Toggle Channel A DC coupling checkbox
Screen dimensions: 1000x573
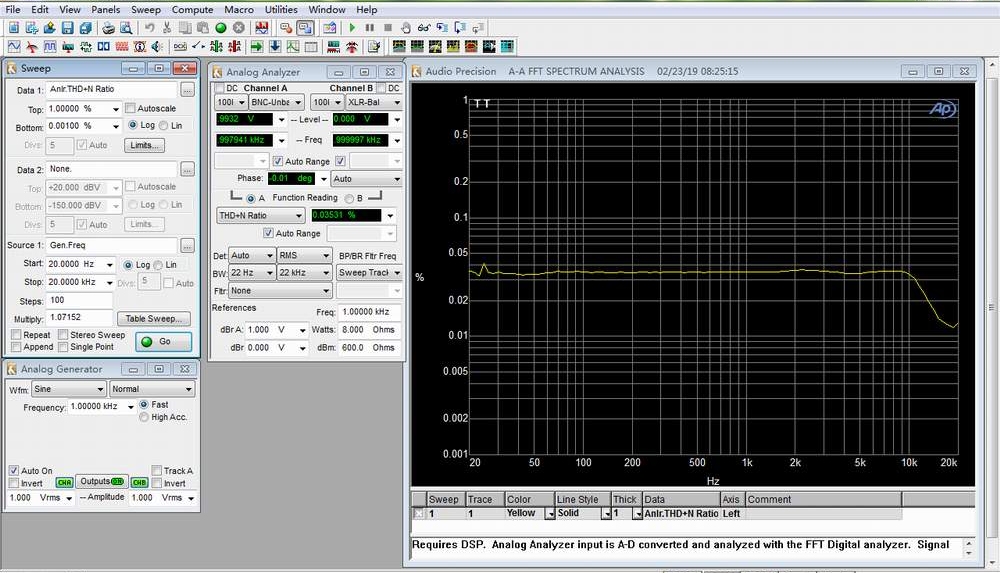[x=219, y=88]
